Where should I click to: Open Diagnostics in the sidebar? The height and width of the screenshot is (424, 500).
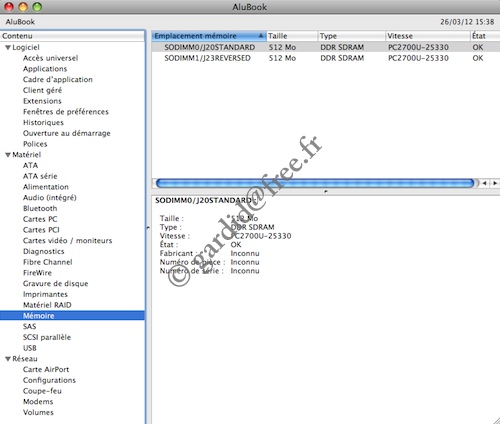44,252
